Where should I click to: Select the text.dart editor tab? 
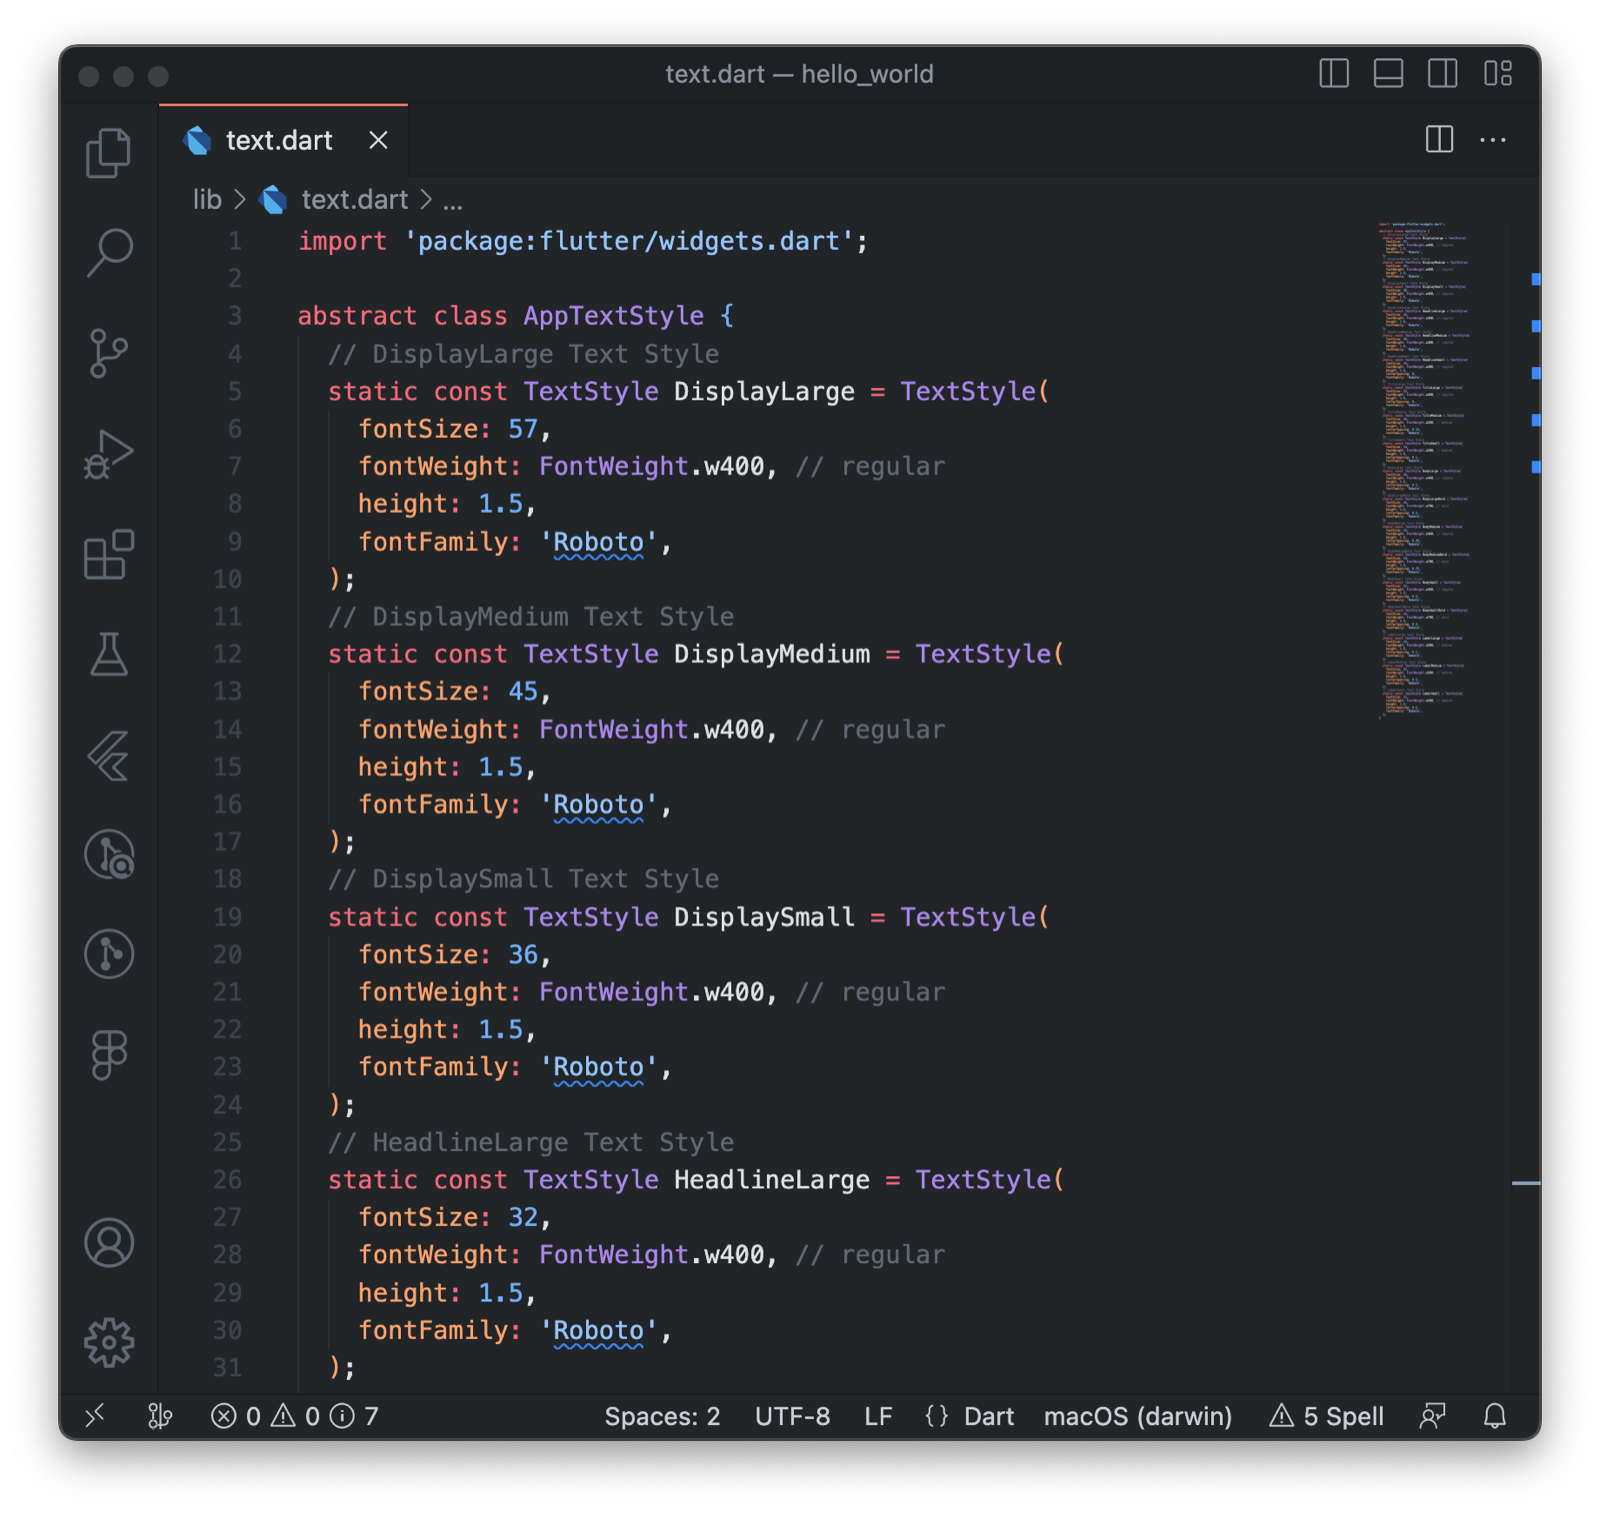[279, 141]
